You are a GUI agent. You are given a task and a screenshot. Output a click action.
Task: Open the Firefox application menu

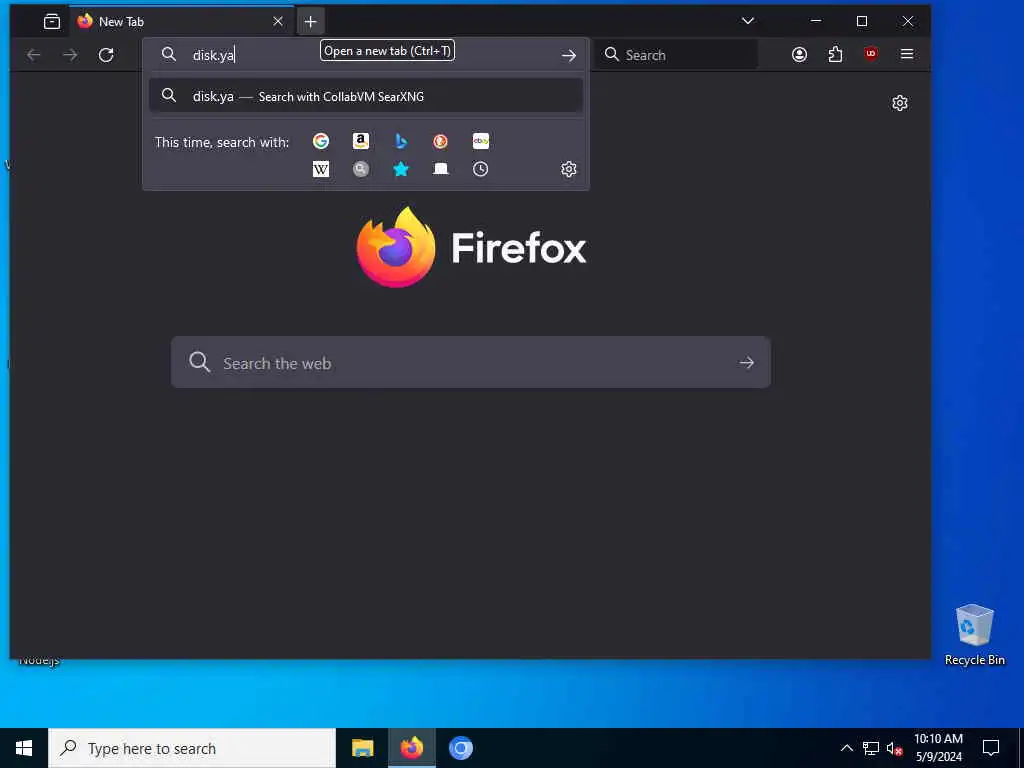click(x=906, y=54)
